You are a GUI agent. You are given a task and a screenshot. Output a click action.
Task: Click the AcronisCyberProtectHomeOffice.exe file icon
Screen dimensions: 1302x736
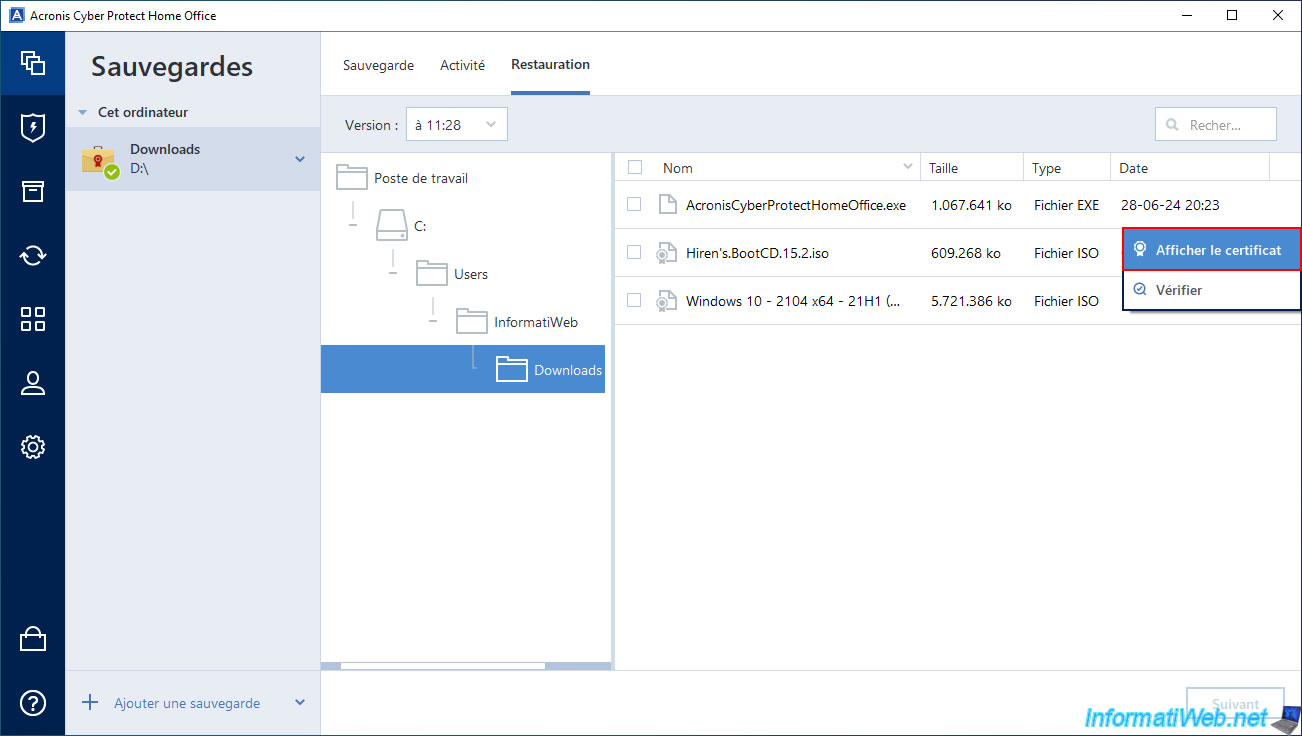coord(667,205)
